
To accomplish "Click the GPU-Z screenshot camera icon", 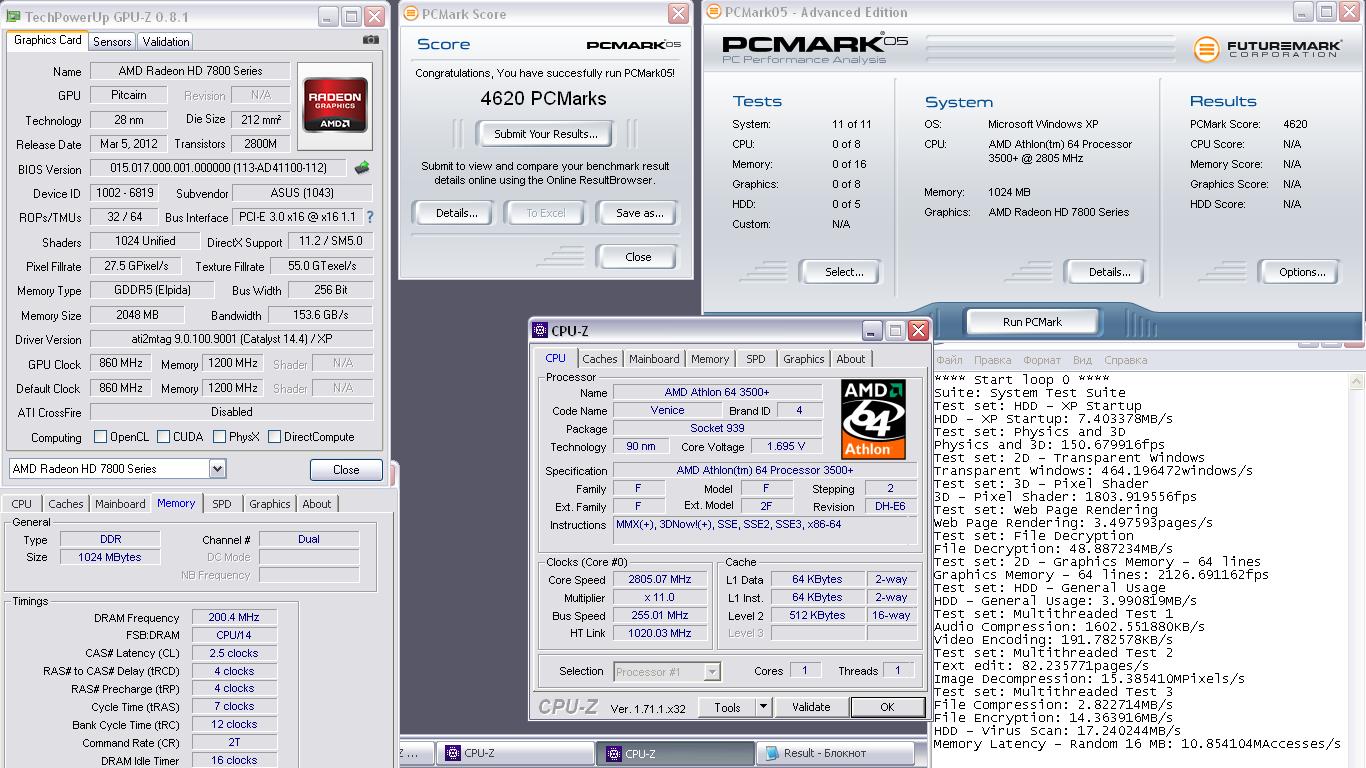I will point(371,40).
